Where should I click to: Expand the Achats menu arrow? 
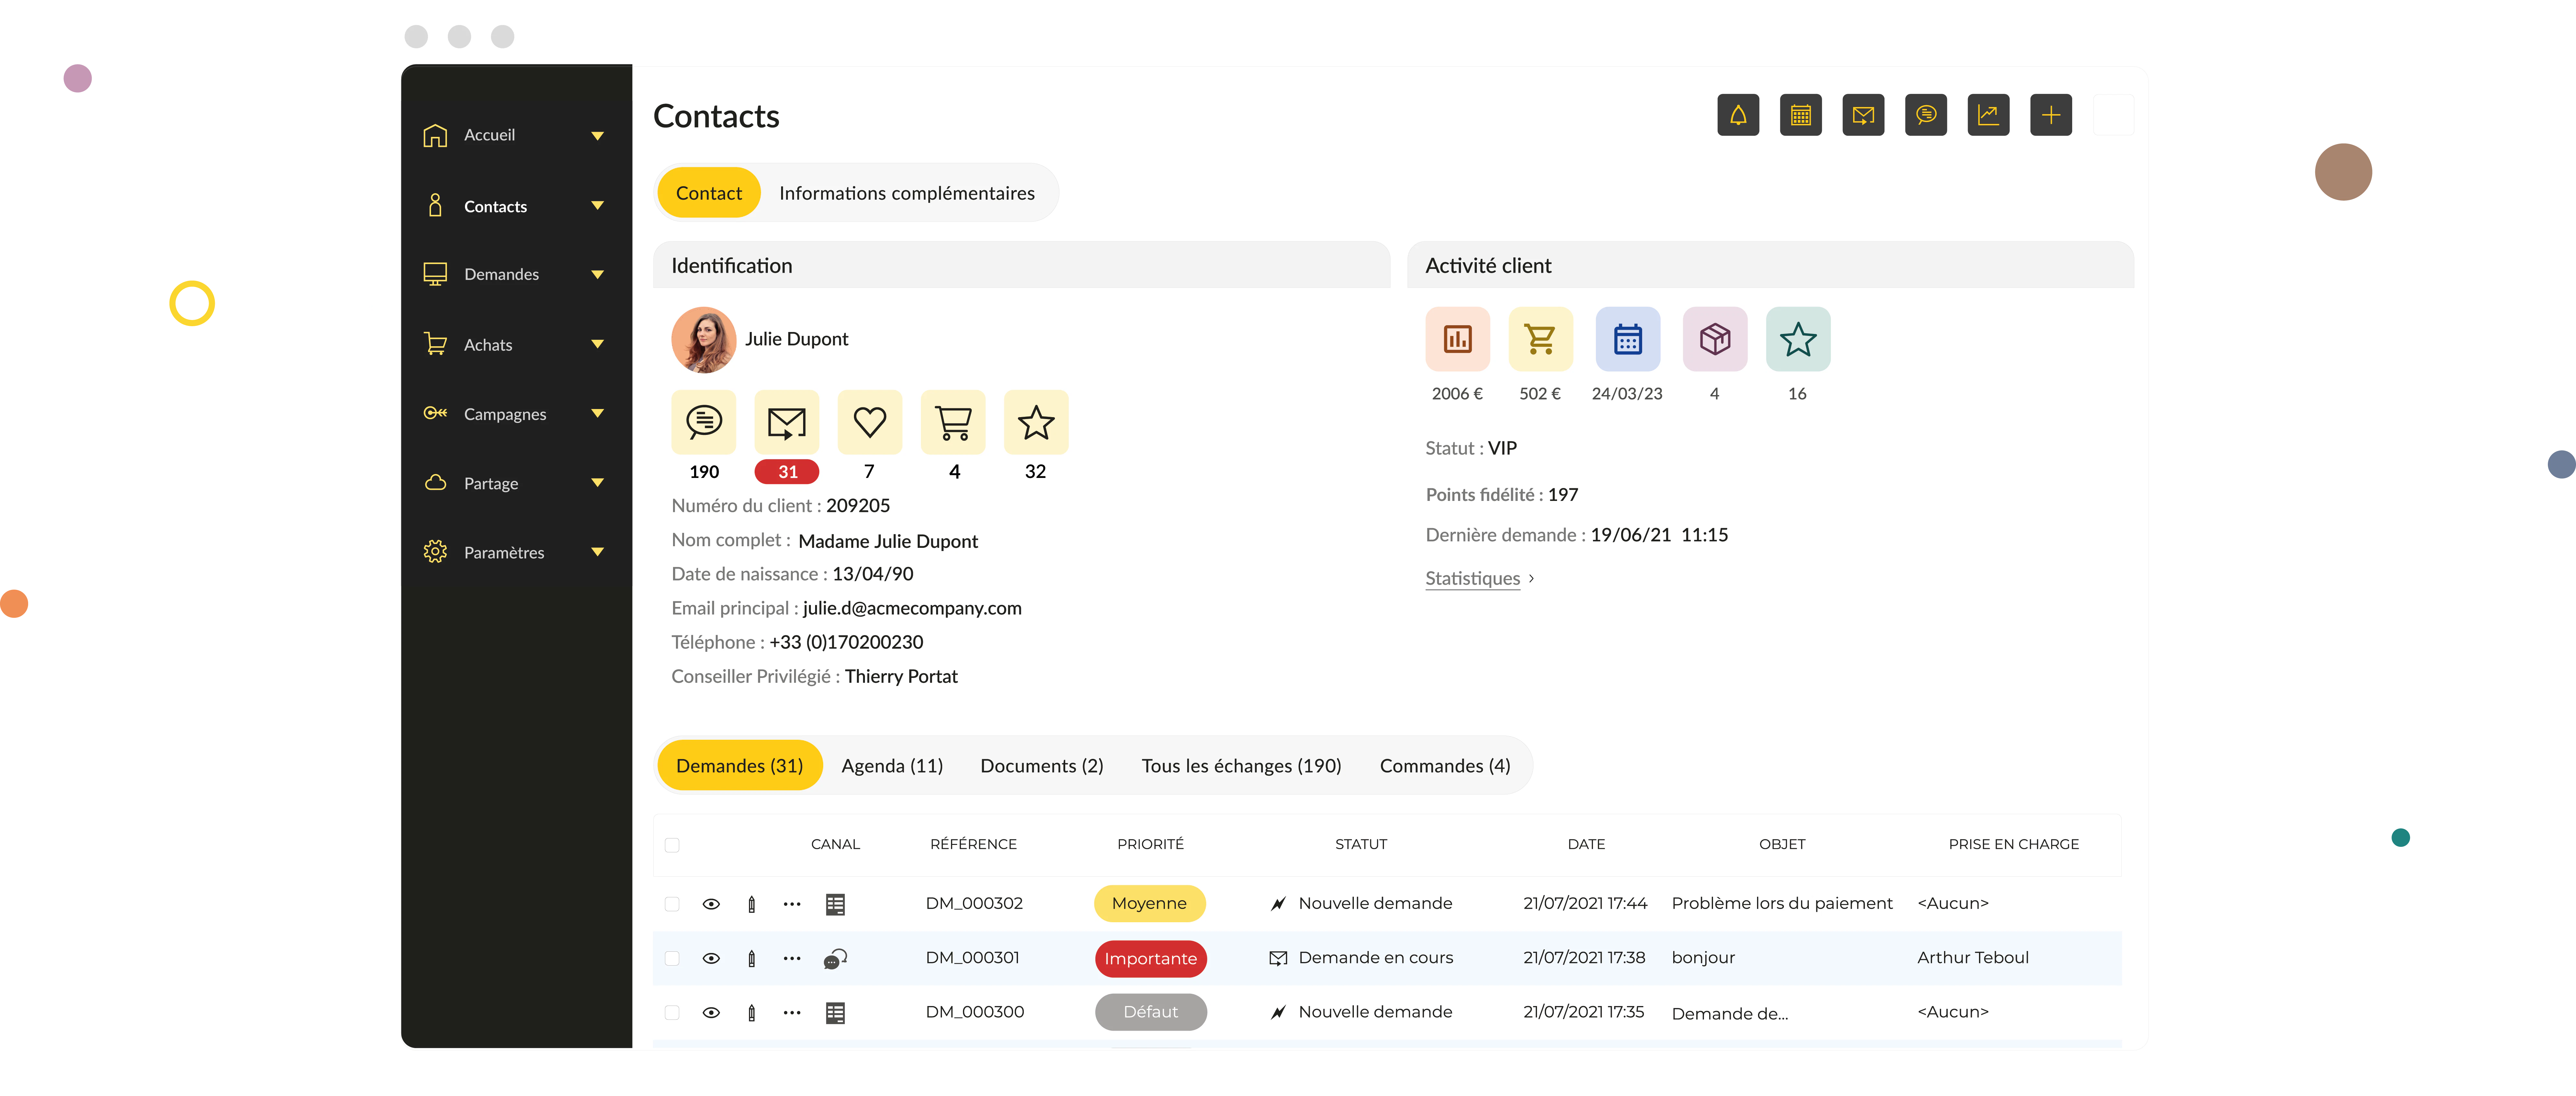point(598,344)
